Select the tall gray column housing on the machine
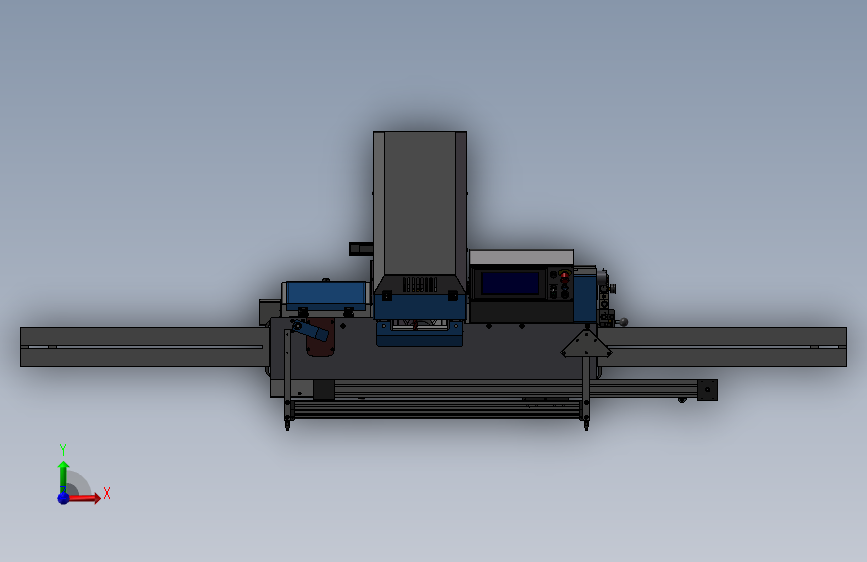Image resolution: width=867 pixels, height=562 pixels. [x=420, y=203]
